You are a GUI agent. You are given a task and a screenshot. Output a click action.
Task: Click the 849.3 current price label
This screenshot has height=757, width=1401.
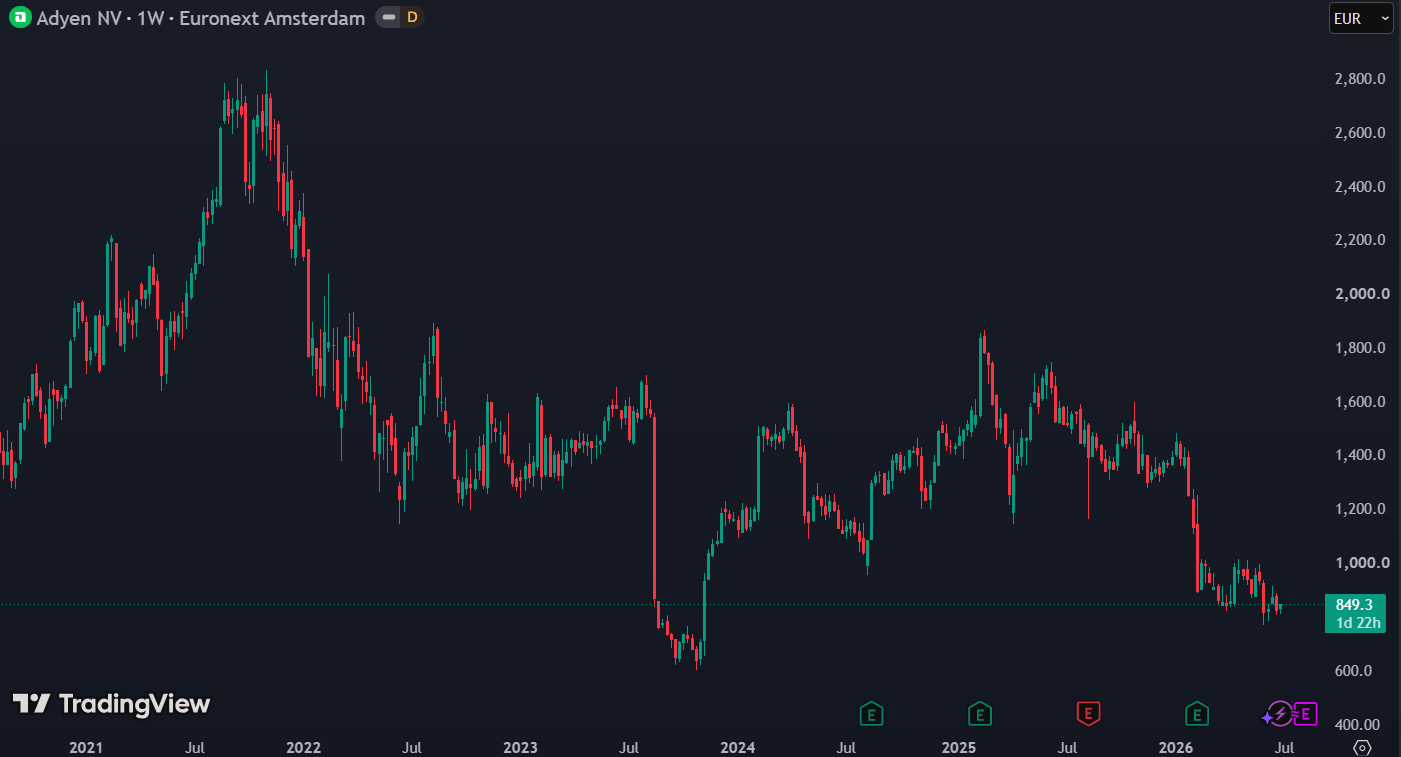[x=1354, y=604]
